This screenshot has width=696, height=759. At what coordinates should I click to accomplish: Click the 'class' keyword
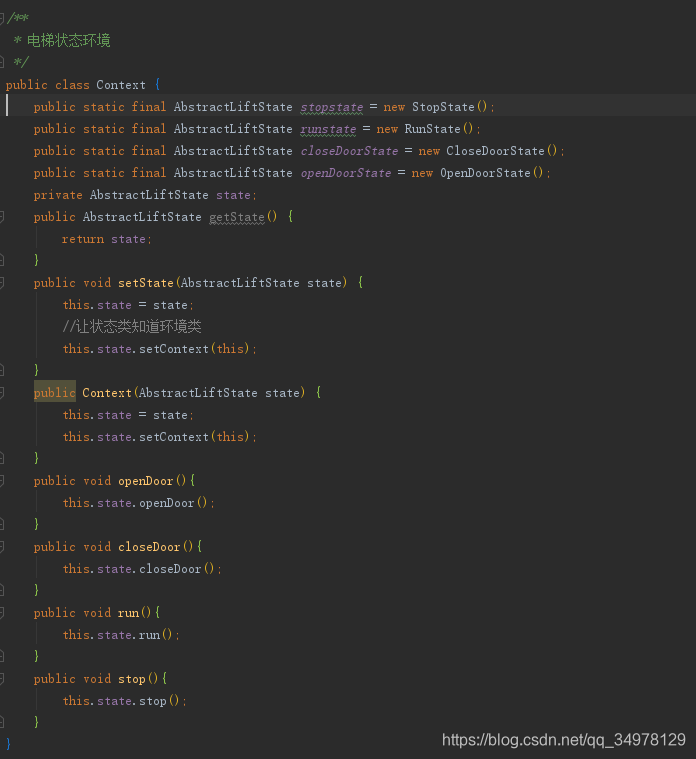pos(72,85)
